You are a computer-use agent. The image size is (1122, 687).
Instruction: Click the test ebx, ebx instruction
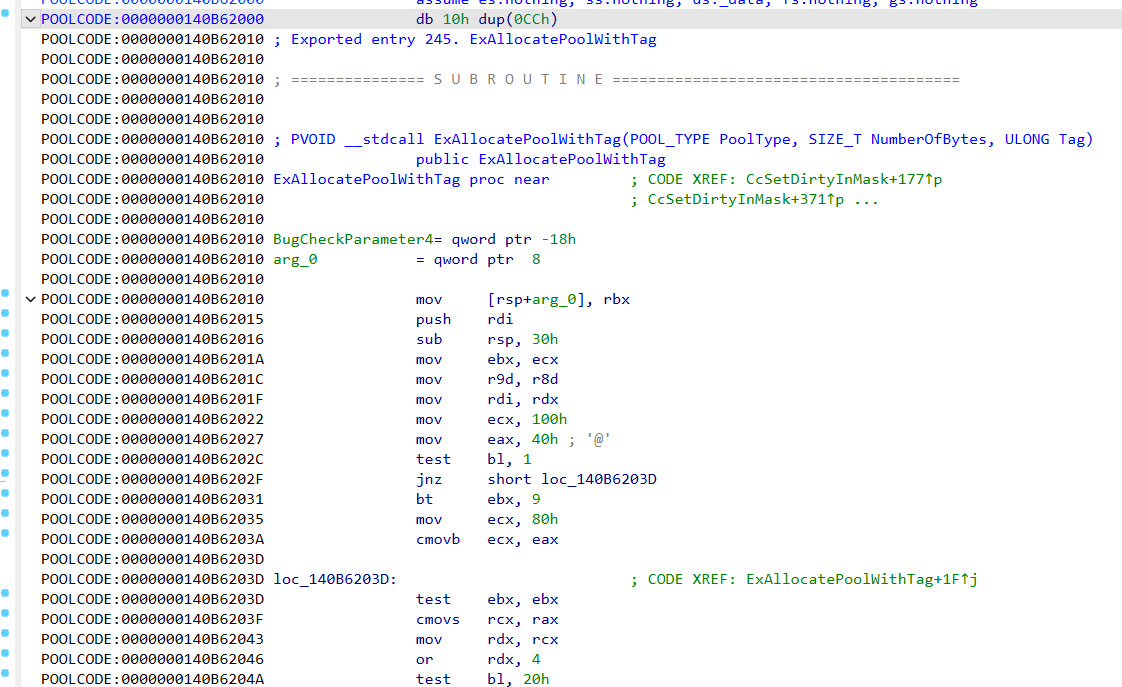(487, 600)
